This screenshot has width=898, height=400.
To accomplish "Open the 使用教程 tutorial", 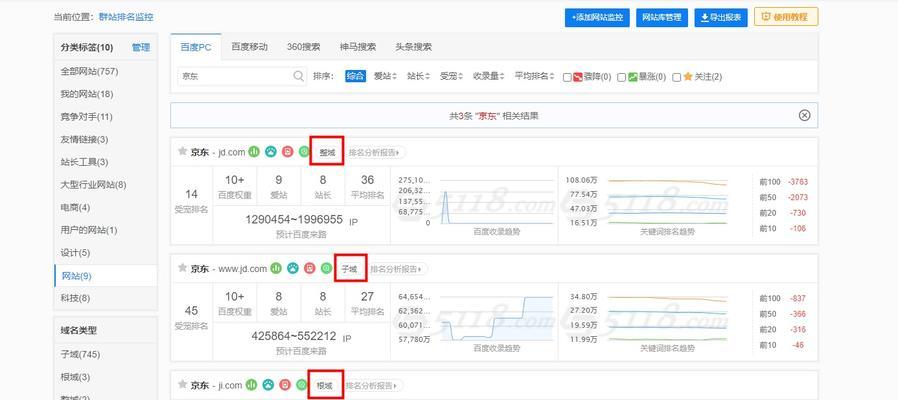I will pos(786,17).
